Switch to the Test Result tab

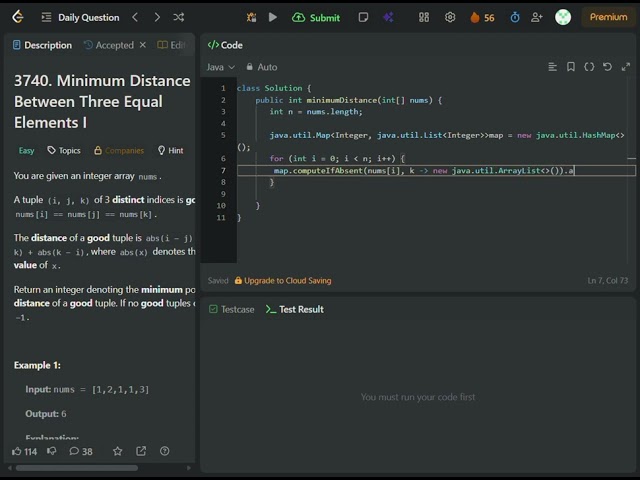[295, 309]
